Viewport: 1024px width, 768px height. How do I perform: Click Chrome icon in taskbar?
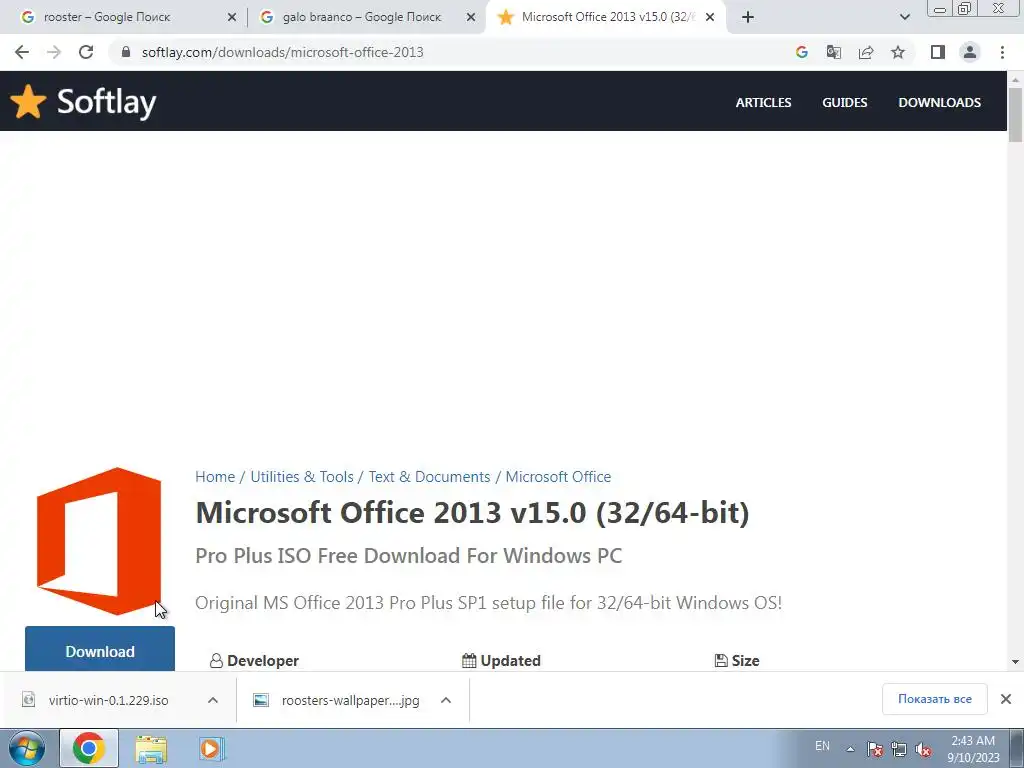(89, 748)
